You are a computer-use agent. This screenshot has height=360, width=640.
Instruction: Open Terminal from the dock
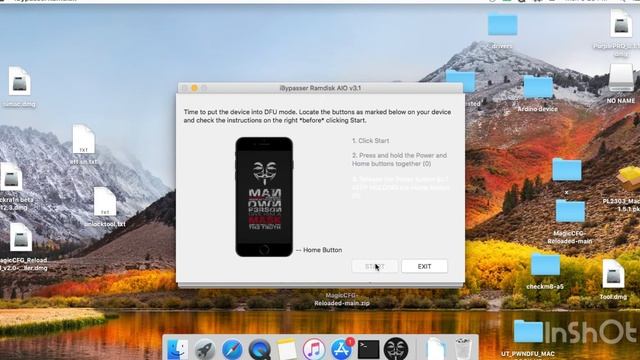[368, 349]
